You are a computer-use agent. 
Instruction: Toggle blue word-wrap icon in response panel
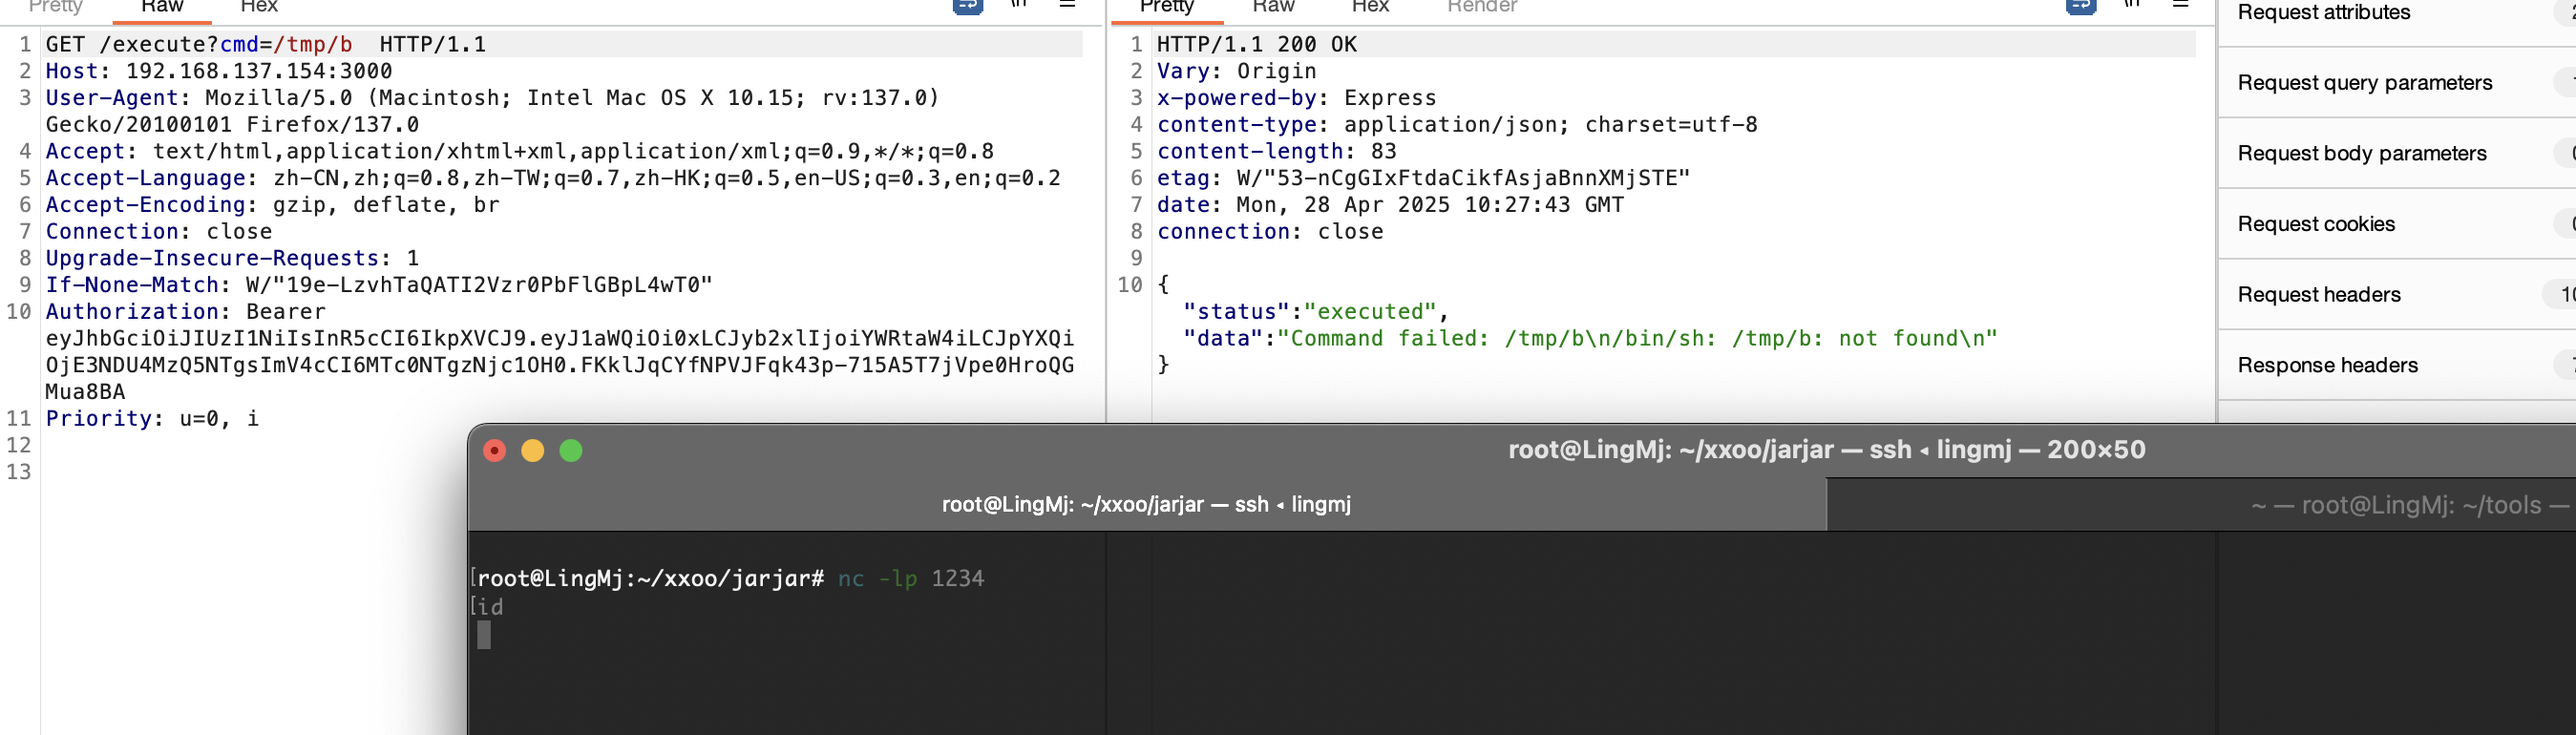(2081, 6)
